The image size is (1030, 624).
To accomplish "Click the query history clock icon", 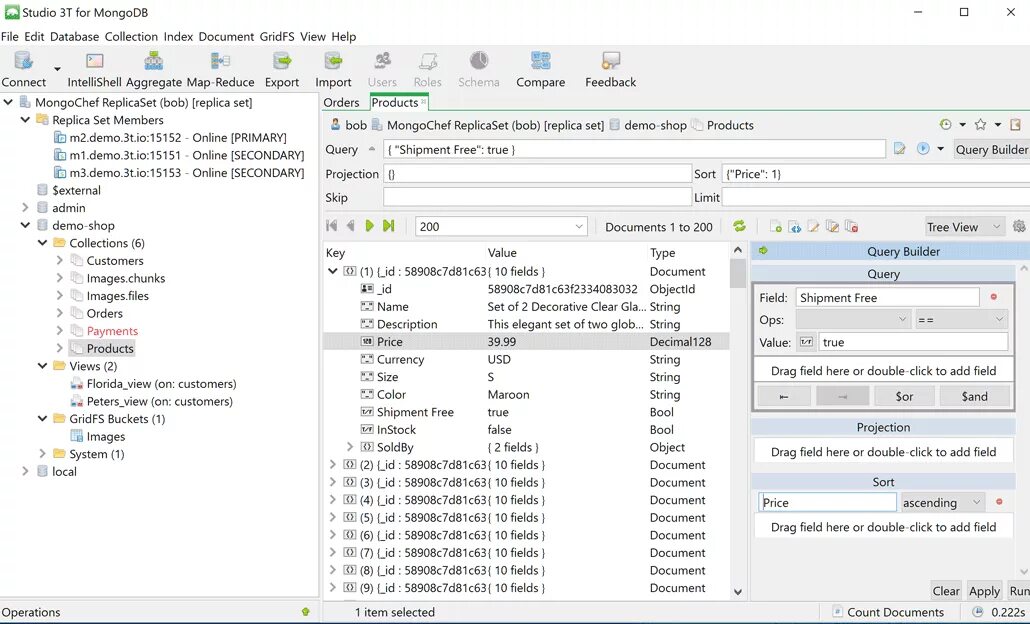I will (945, 125).
